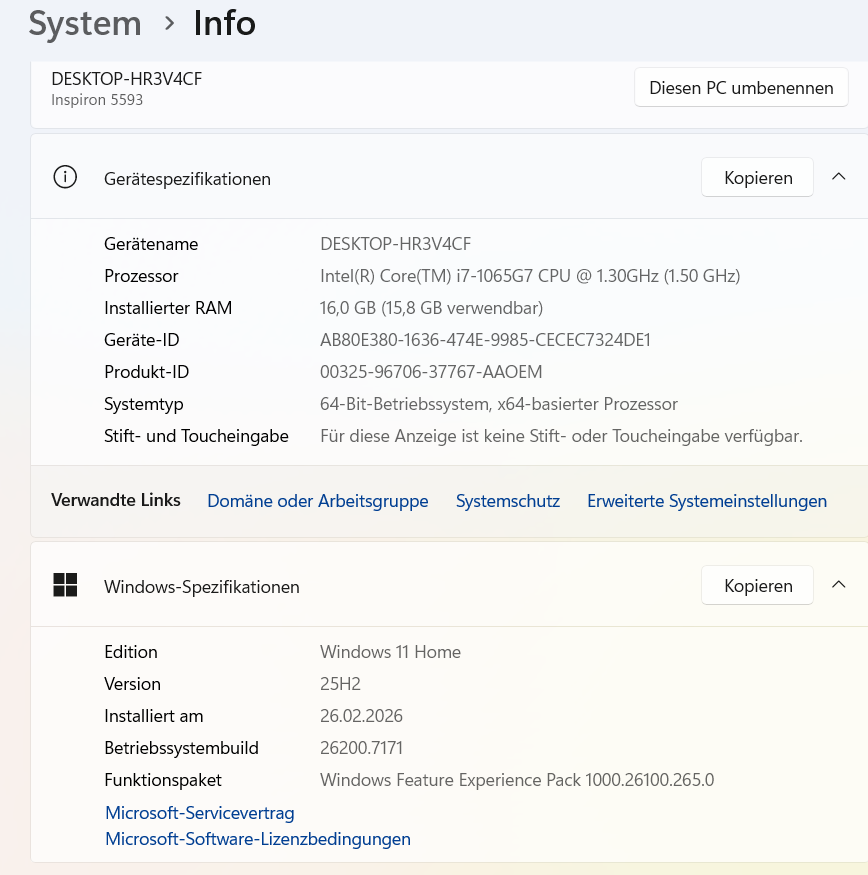Click the Installiert am label
Image resolution: width=868 pixels, height=875 pixels.
pyautogui.click(x=154, y=715)
